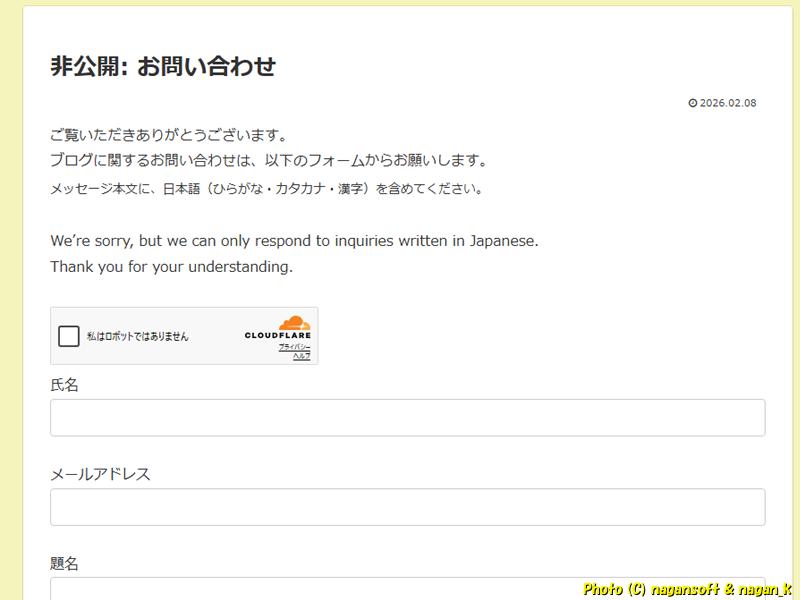Click the ご覧いただきありがとうございます greeting line
This screenshot has width=800, height=600.
[169, 135]
